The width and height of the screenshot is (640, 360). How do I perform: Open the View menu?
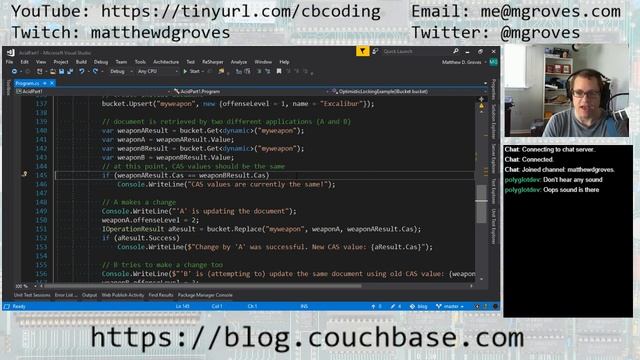click(x=41, y=62)
